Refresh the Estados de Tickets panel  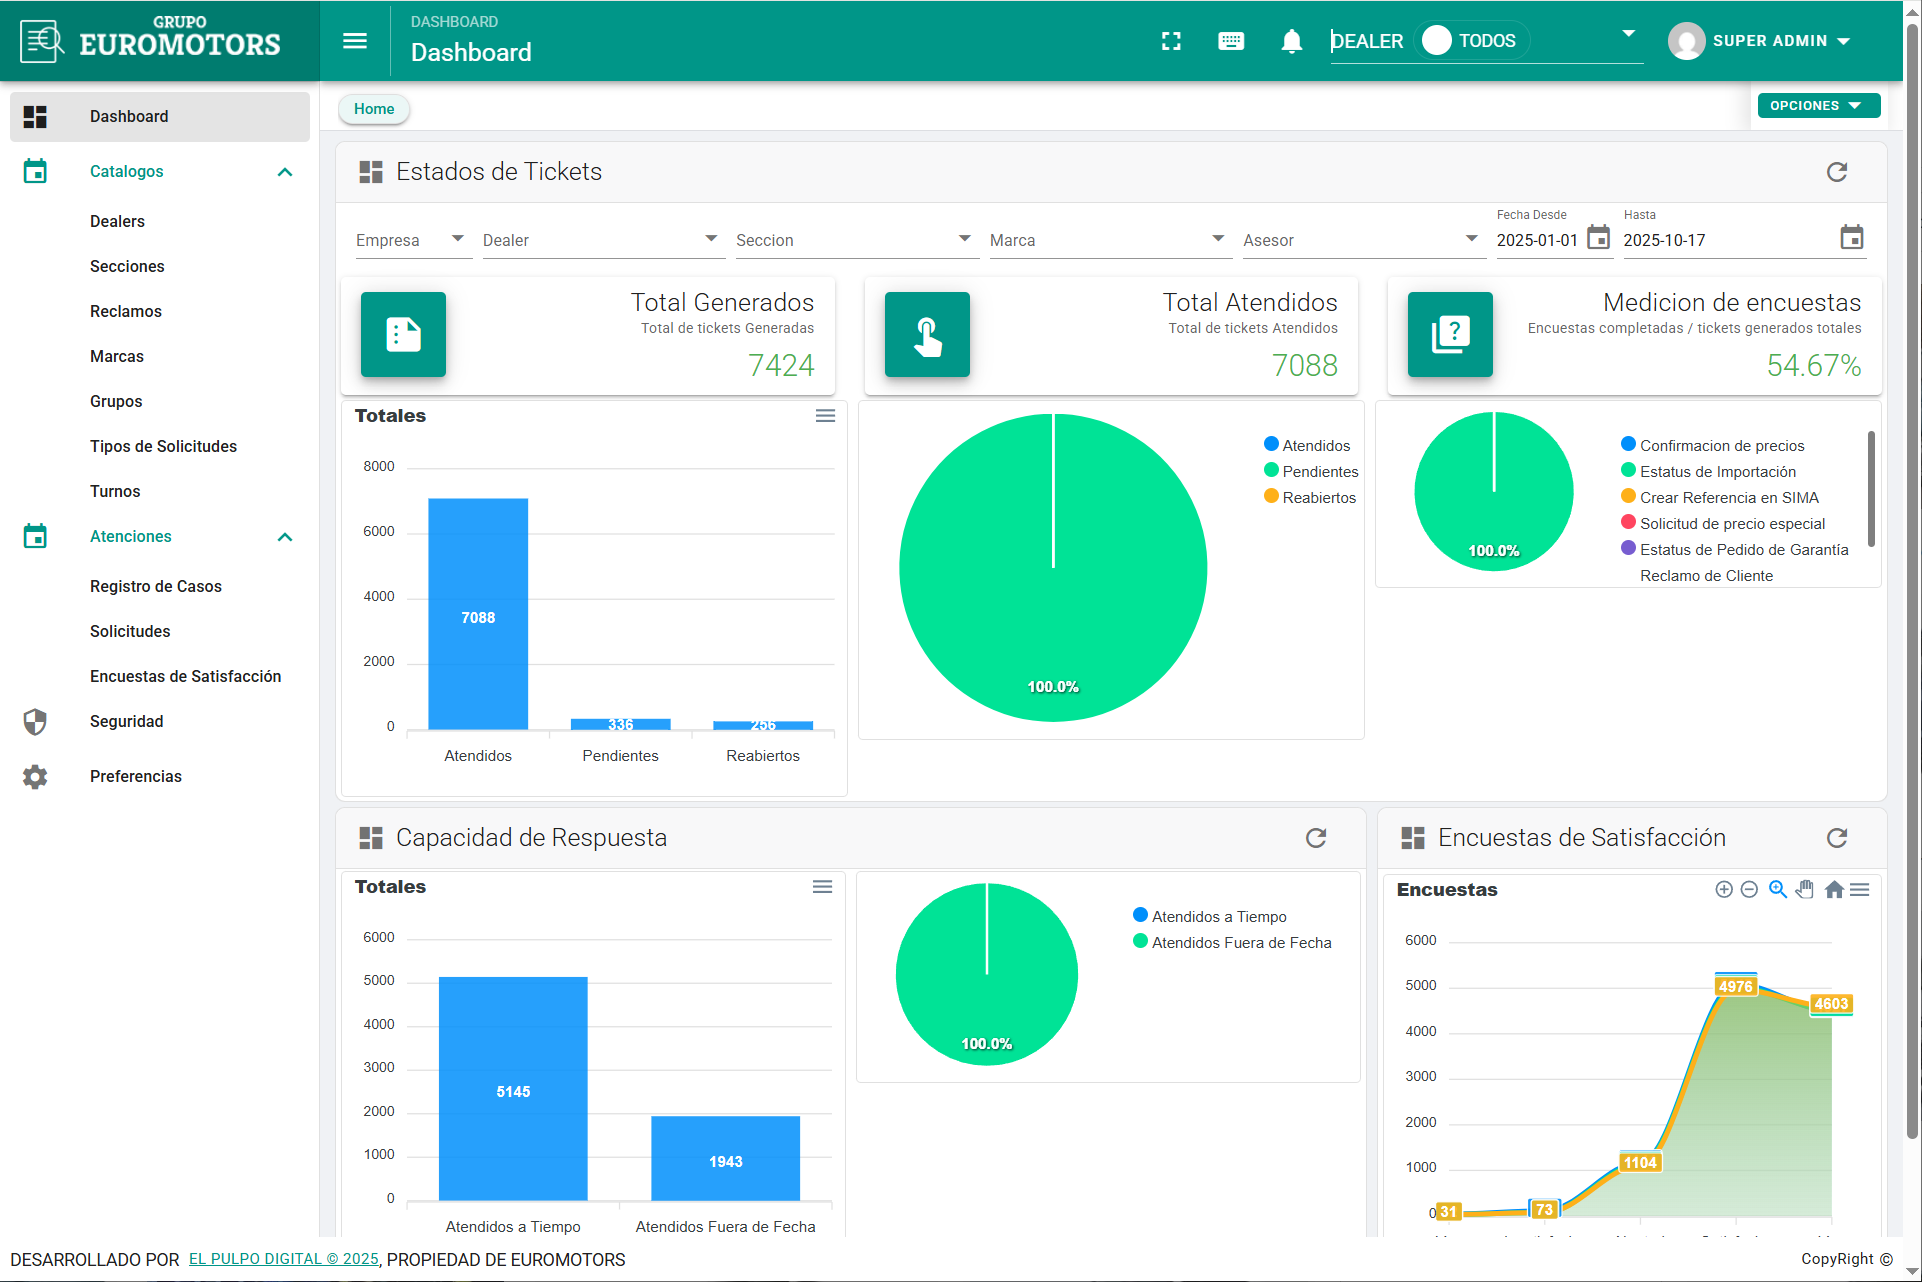click(x=1836, y=172)
